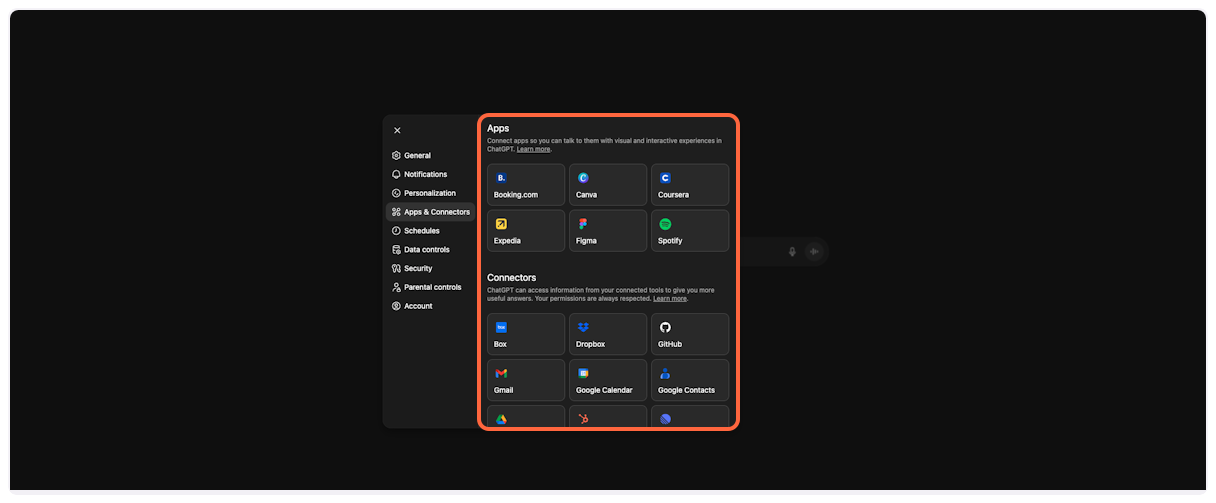
Task: Switch to Parental controls
Action: point(430,287)
